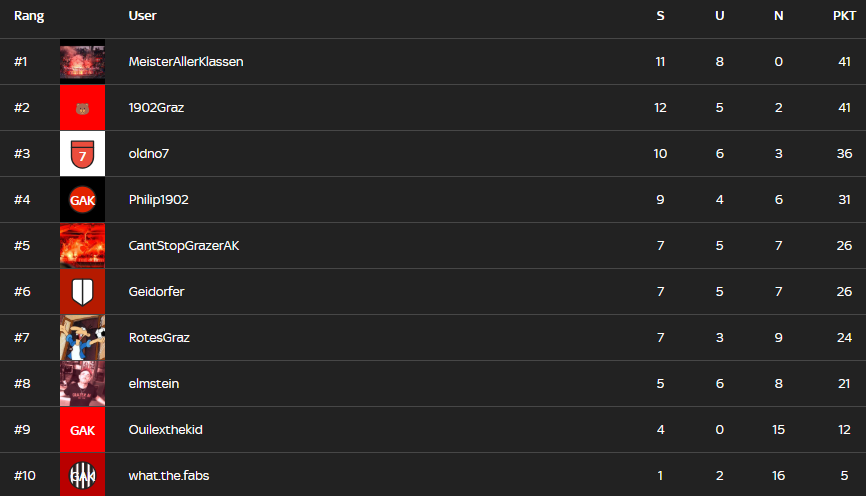The height and width of the screenshot is (496, 866).
Task: Open the MeisterAllerKlassen username link
Action: point(186,62)
